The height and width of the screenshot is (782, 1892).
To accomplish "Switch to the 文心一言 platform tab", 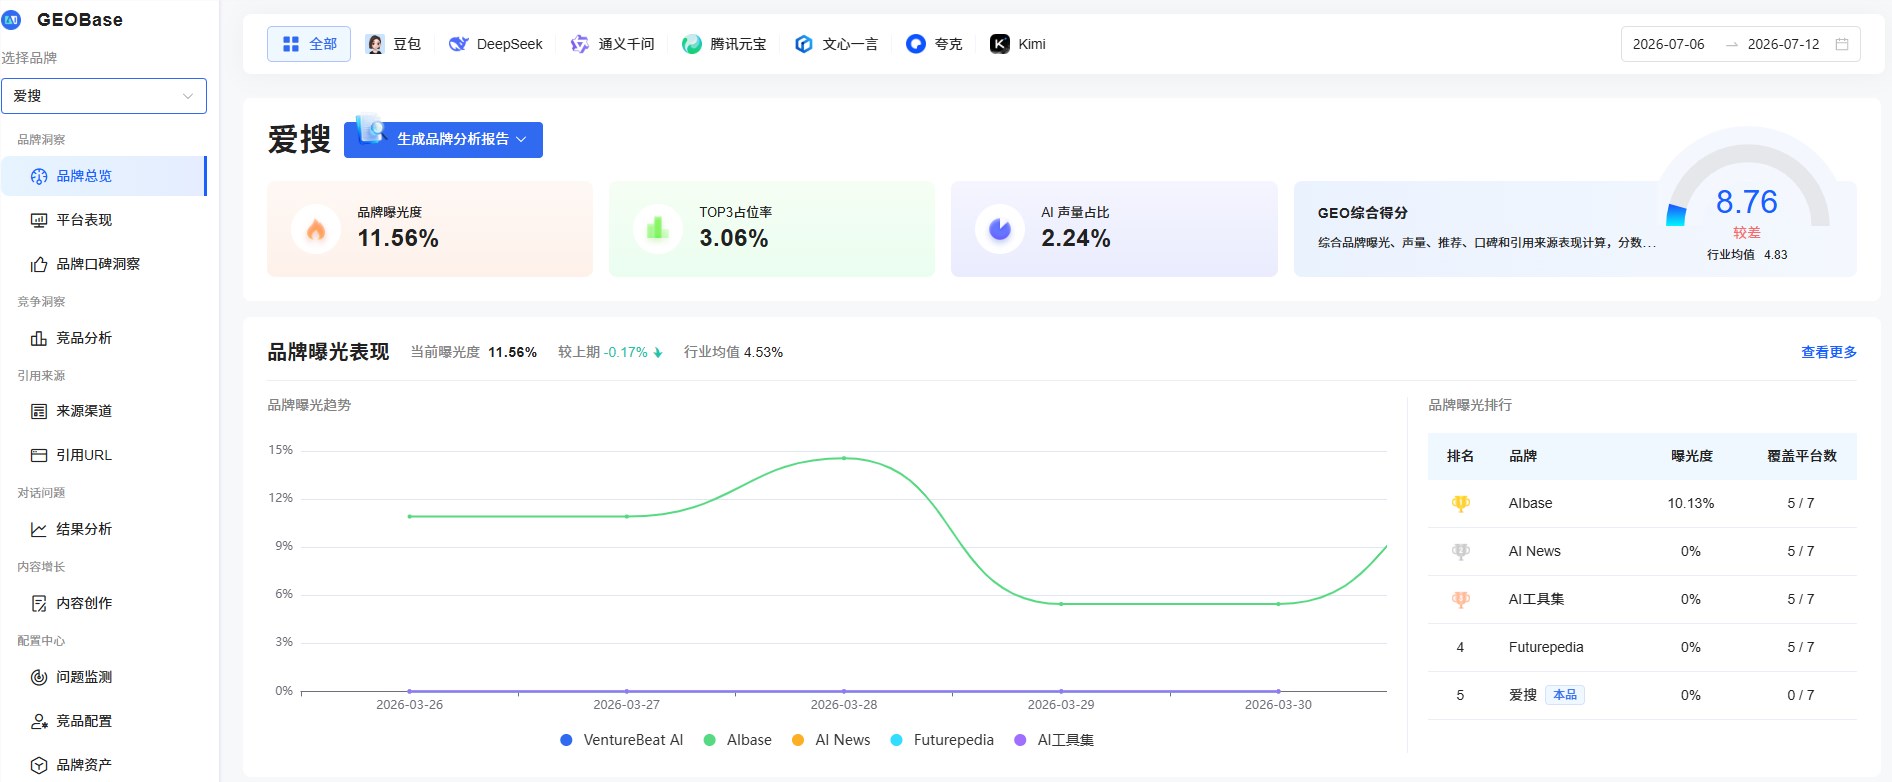I will click(836, 44).
